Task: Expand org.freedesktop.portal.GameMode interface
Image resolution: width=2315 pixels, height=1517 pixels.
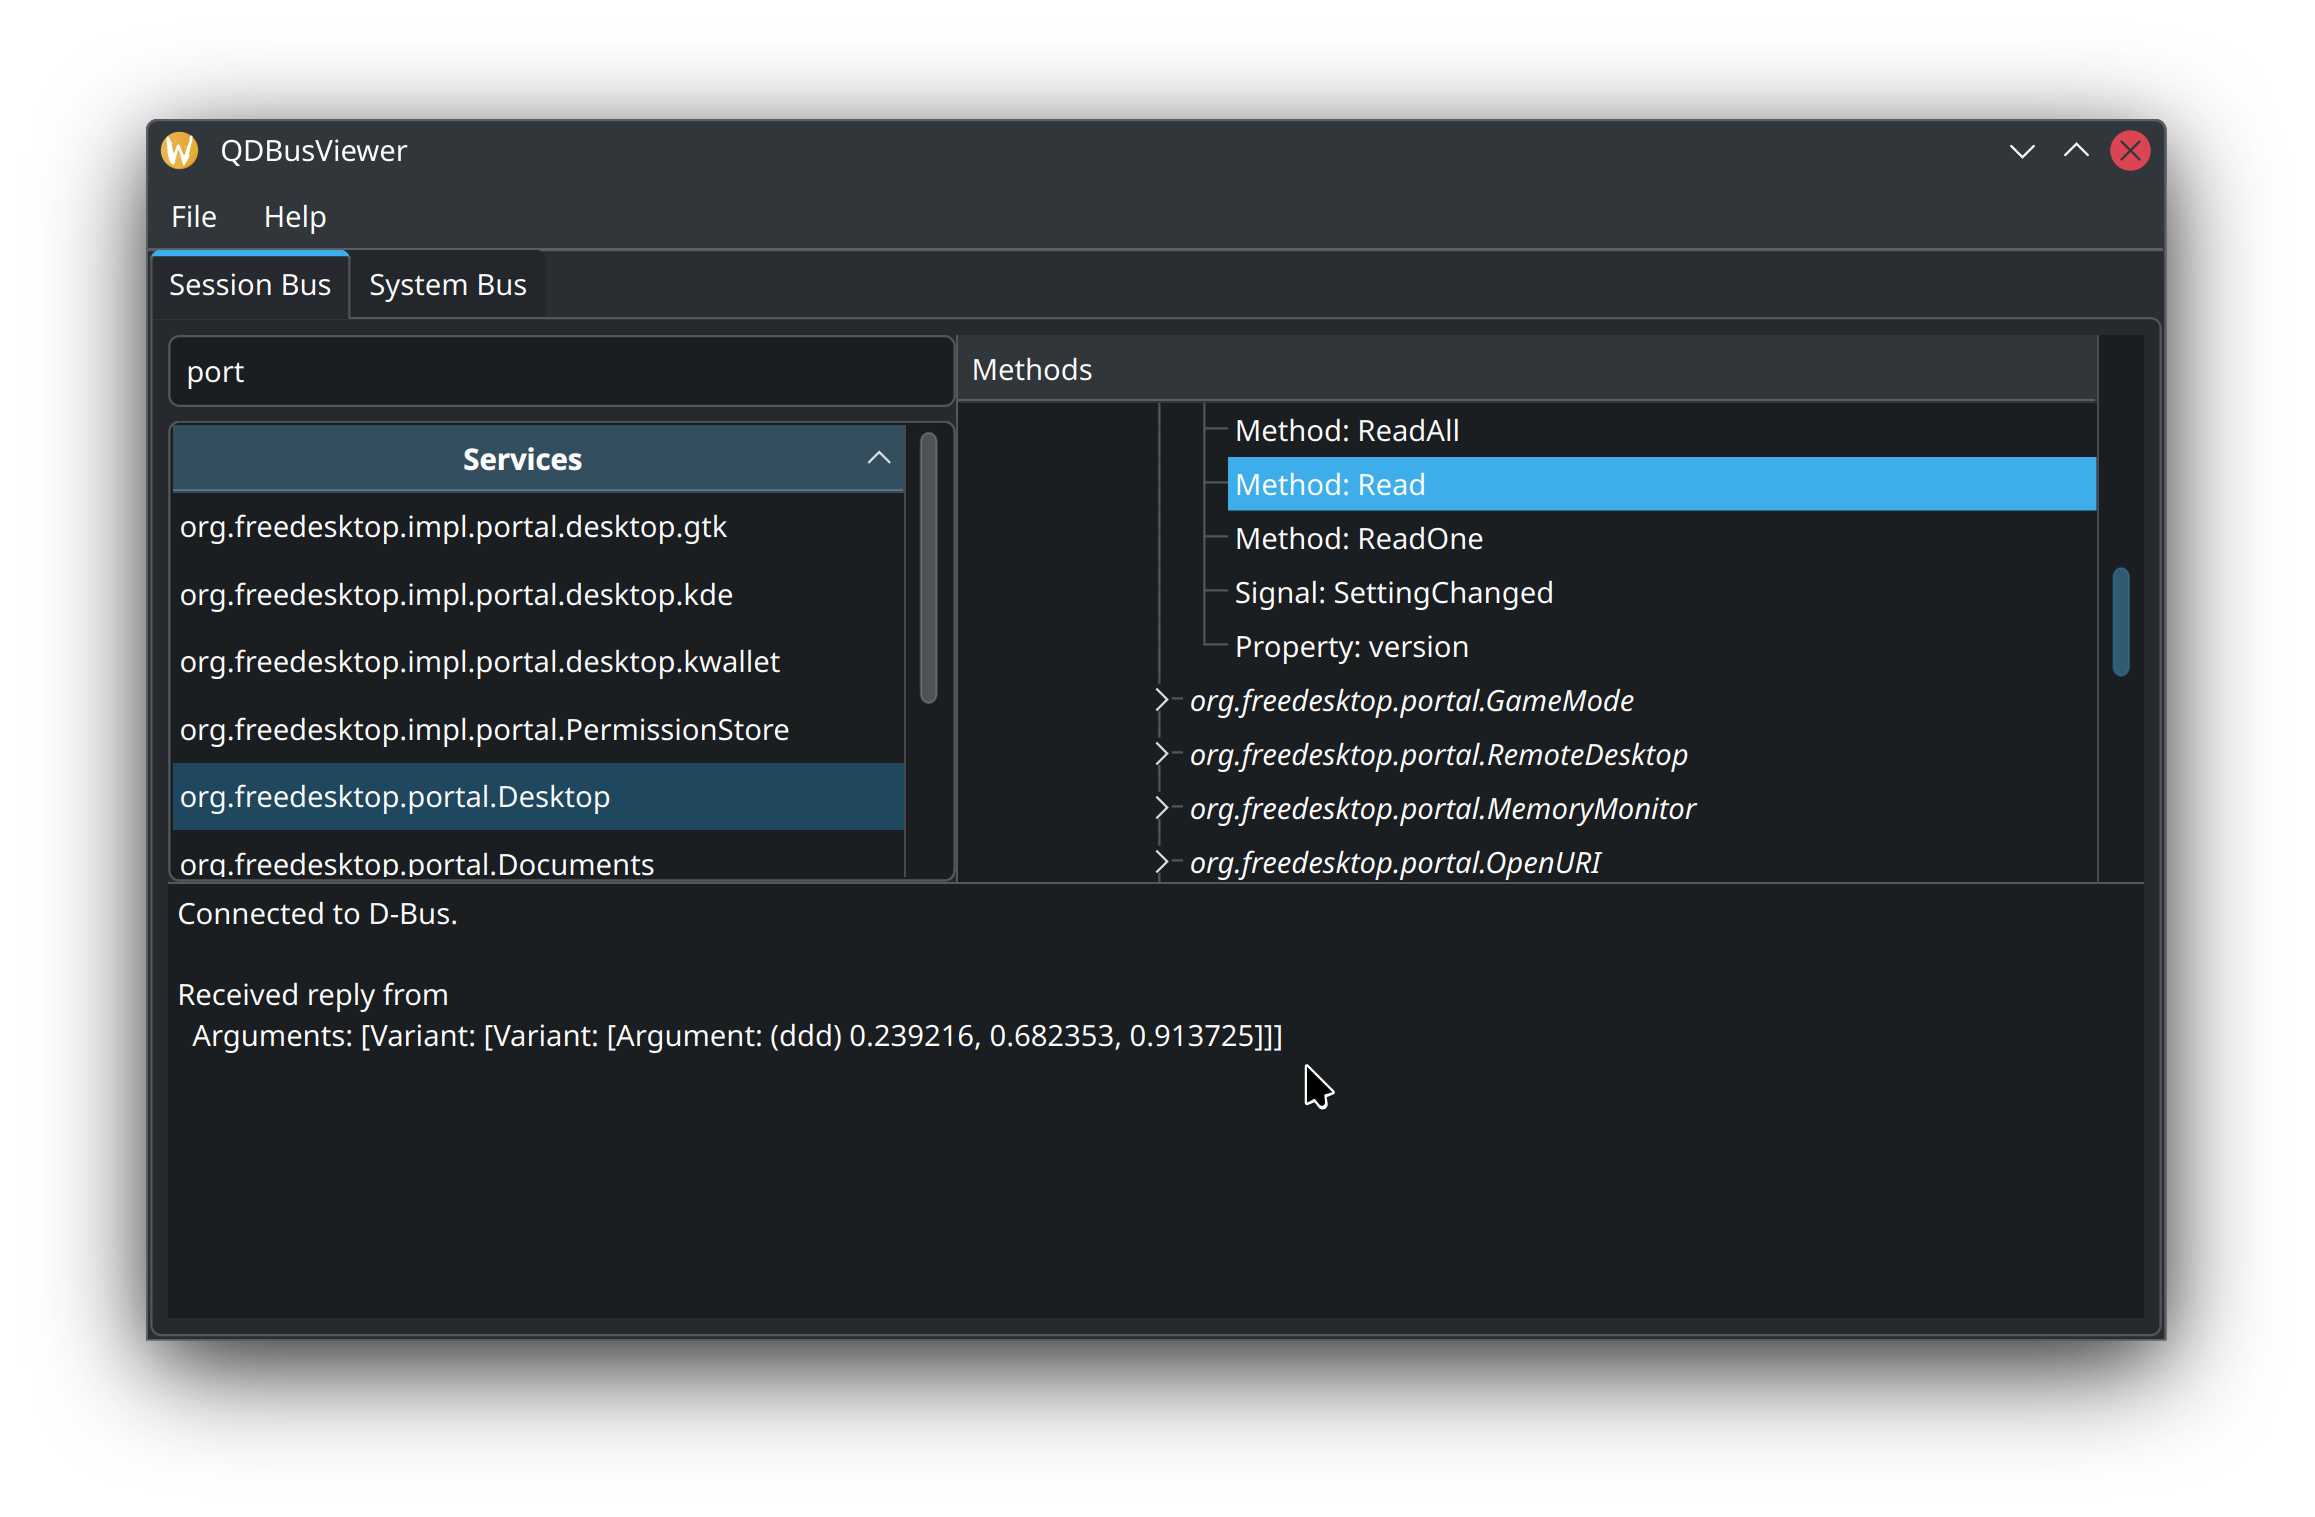Action: [1161, 700]
